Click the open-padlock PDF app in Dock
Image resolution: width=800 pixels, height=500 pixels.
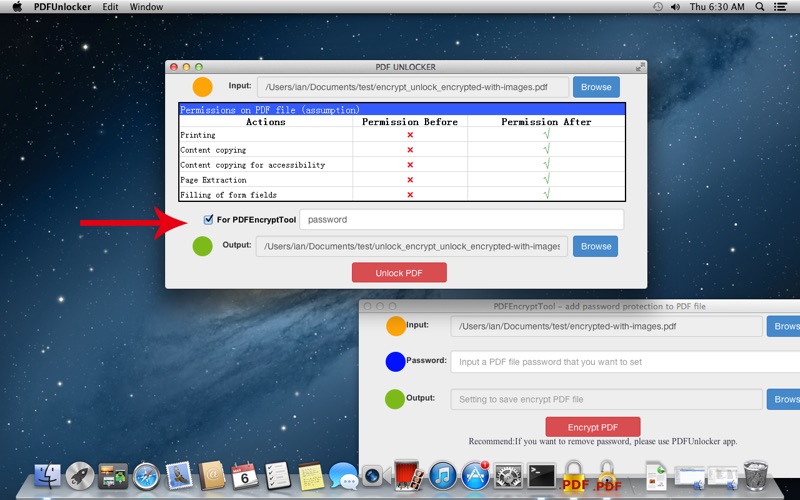tap(608, 475)
